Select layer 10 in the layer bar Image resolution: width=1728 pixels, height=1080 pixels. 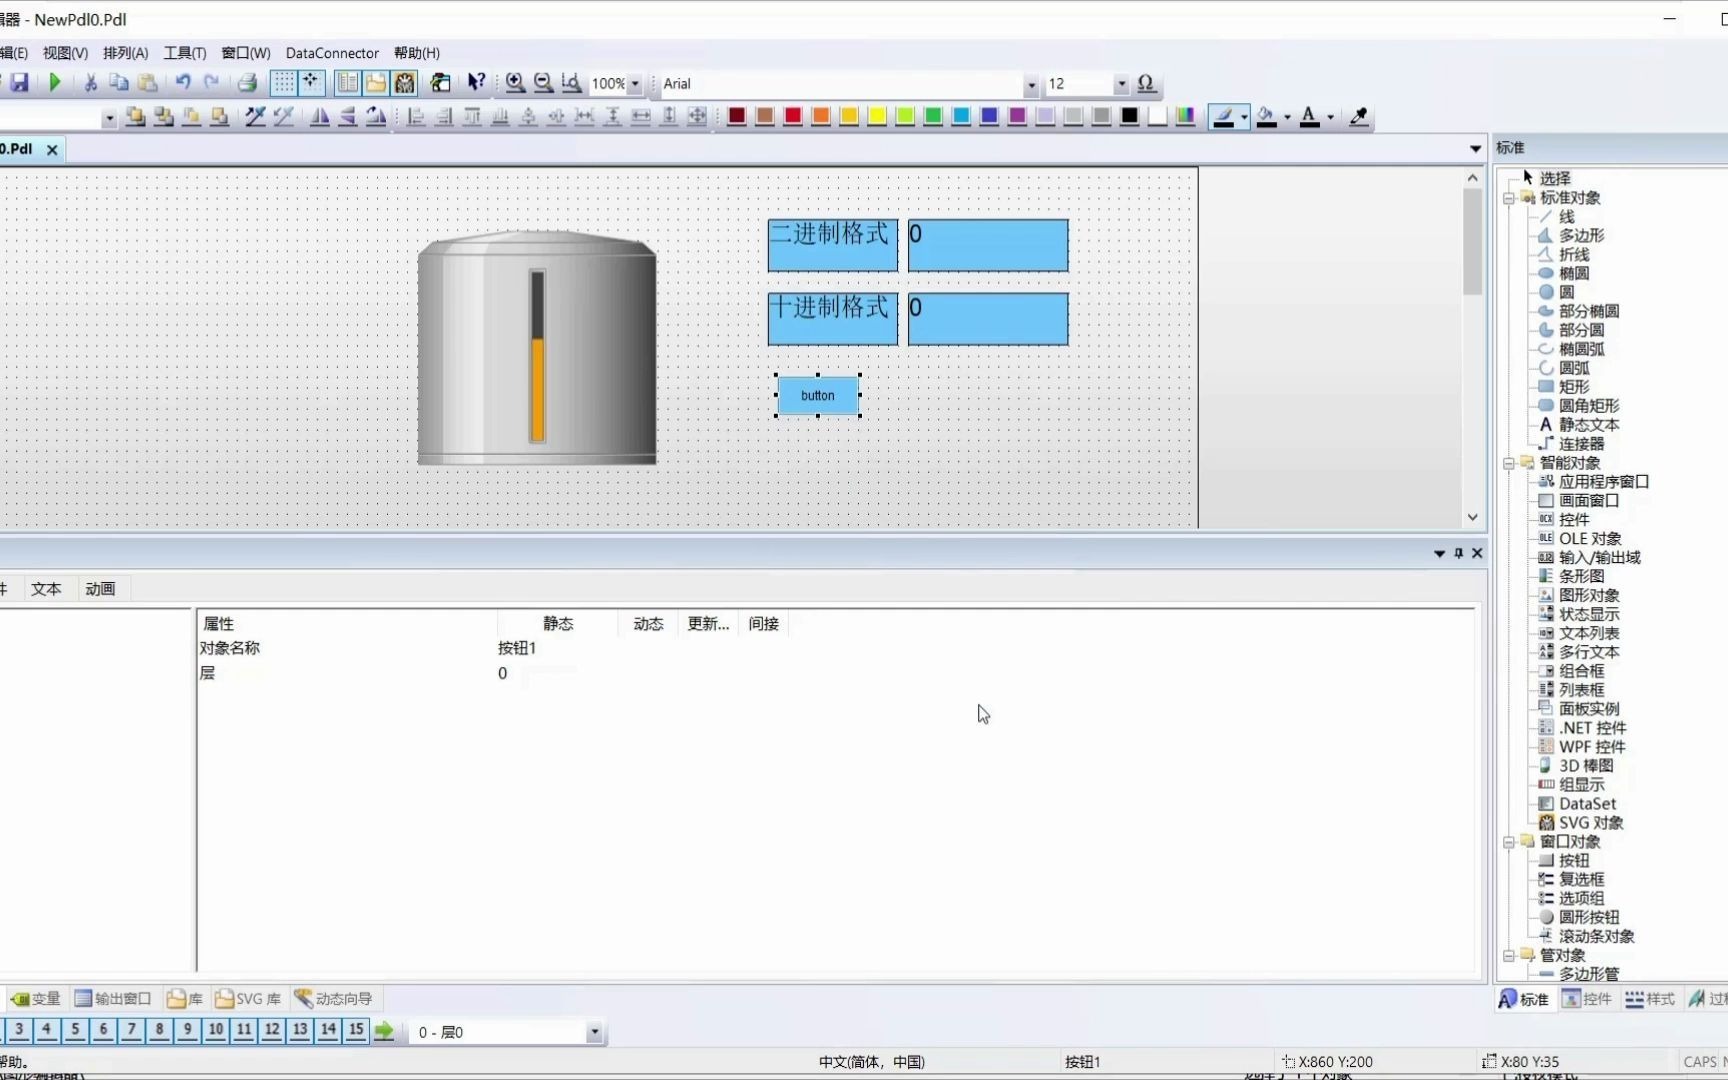[217, 1031]
